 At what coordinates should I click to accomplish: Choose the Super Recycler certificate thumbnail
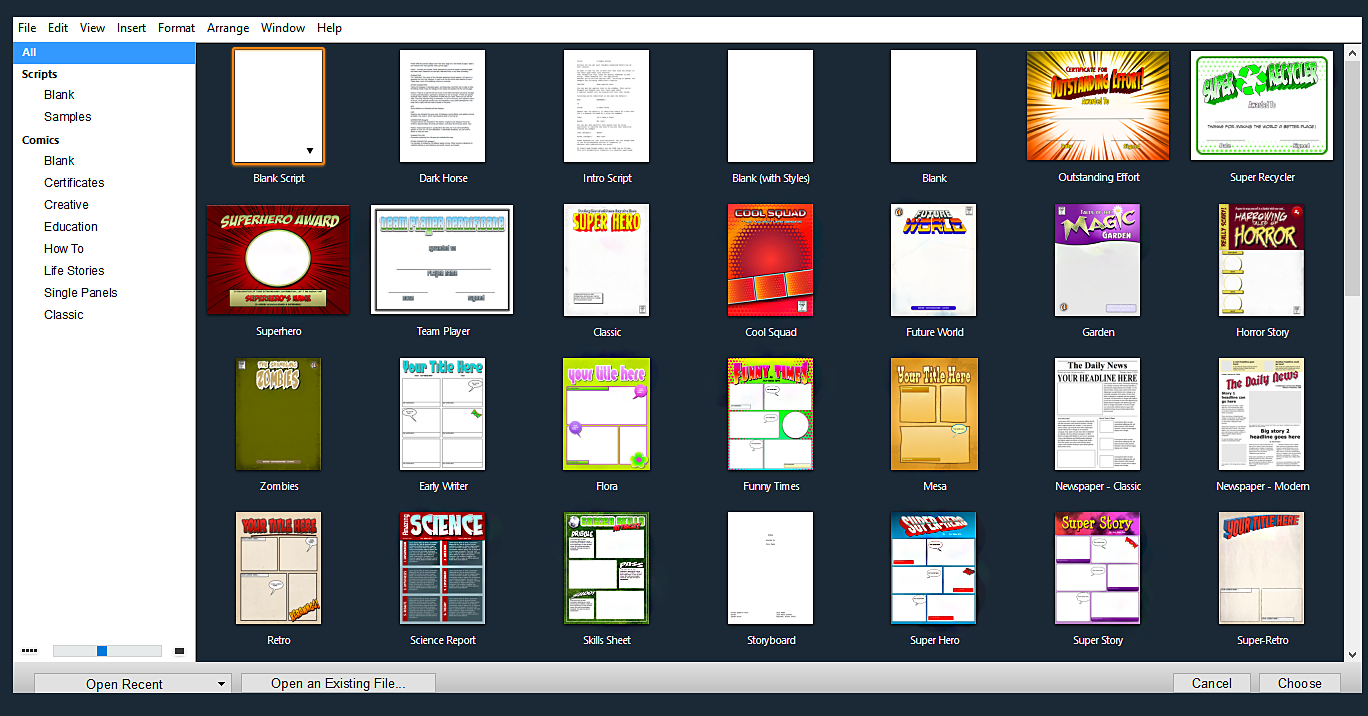1261,106
